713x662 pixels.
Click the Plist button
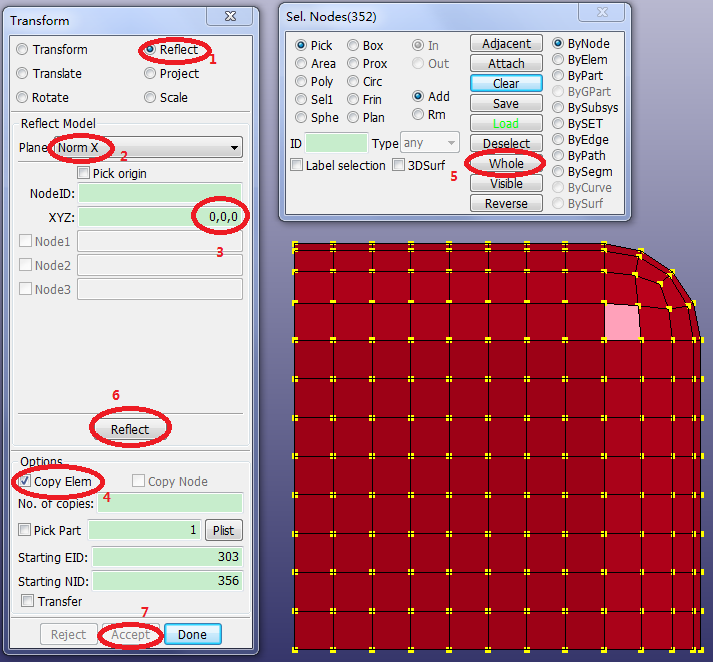[224, 530]
